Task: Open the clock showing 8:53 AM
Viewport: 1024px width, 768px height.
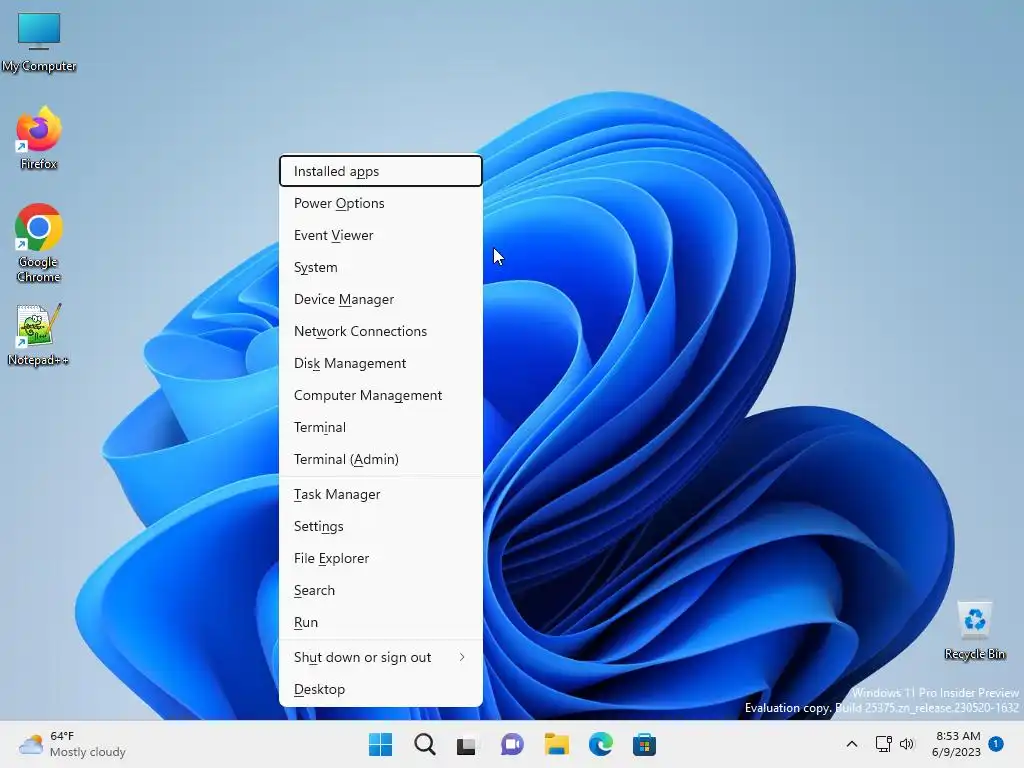Action: point(957,744)
